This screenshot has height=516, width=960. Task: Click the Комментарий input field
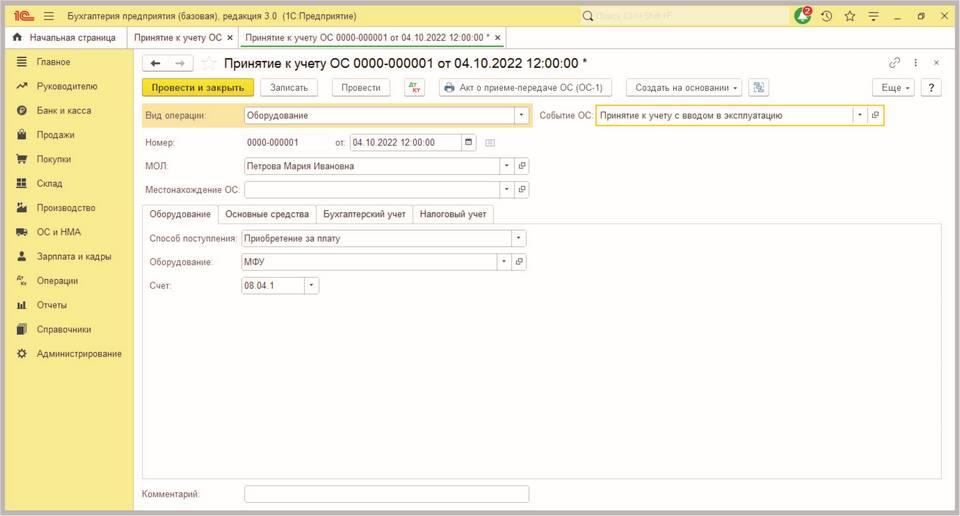coord(386,494)
